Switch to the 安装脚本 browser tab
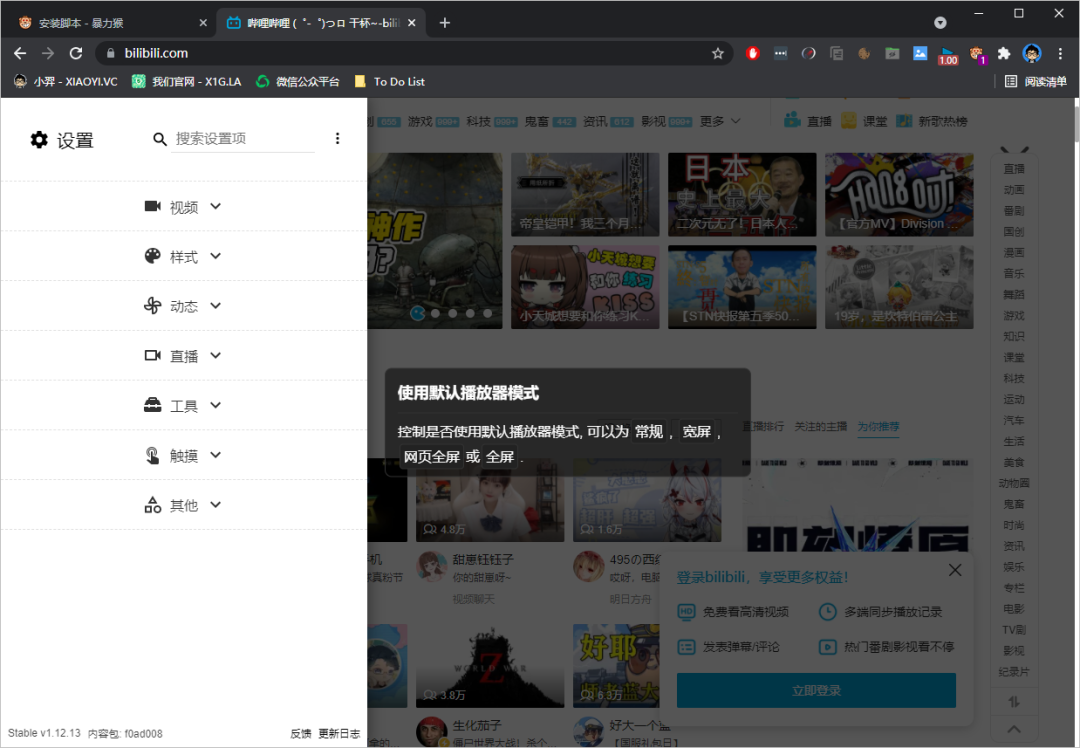The width and height of the screenshot is (1080, 748). (108, 22)
